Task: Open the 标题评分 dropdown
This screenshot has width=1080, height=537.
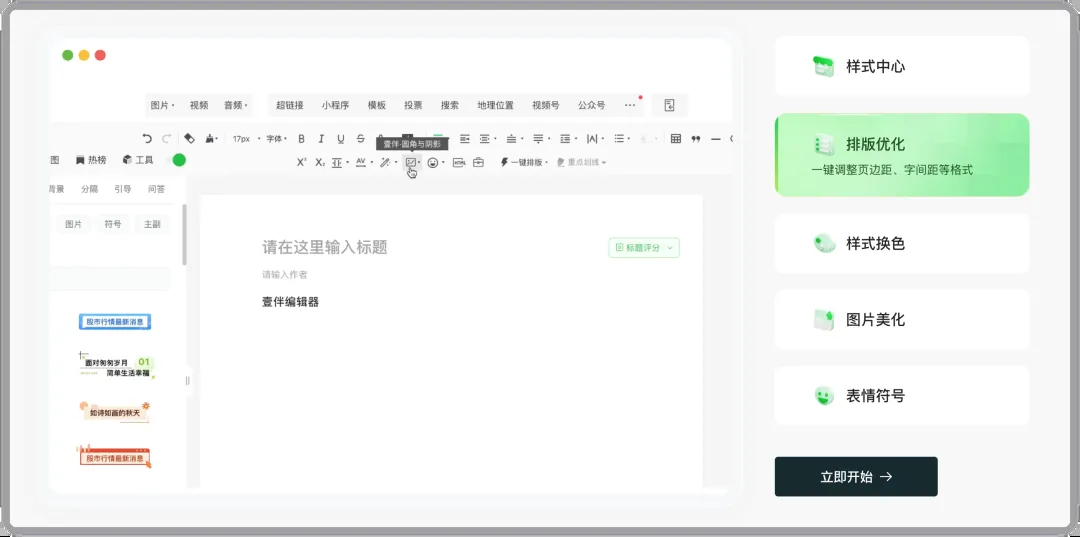Action: [643, 247]
